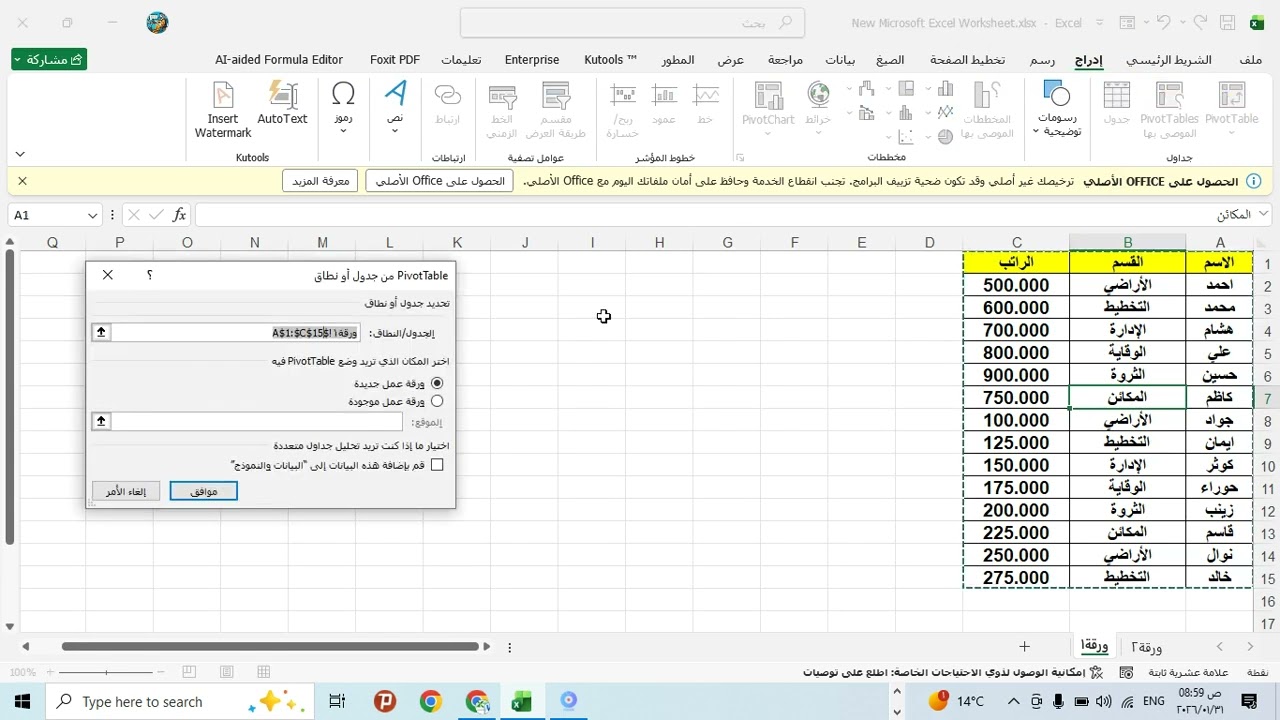Confirm with the OK (موافق) button
The height and width of the screenshot is (720, 1280).
[203, 491]
